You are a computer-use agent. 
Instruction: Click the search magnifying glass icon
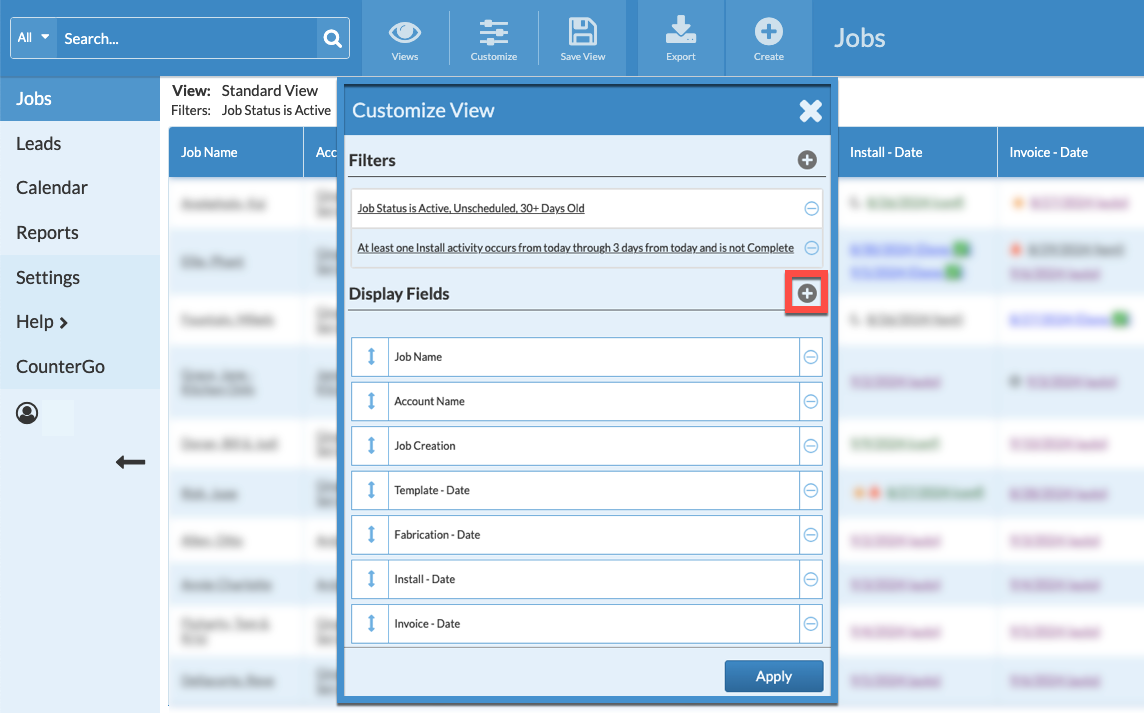coord(332,39)
